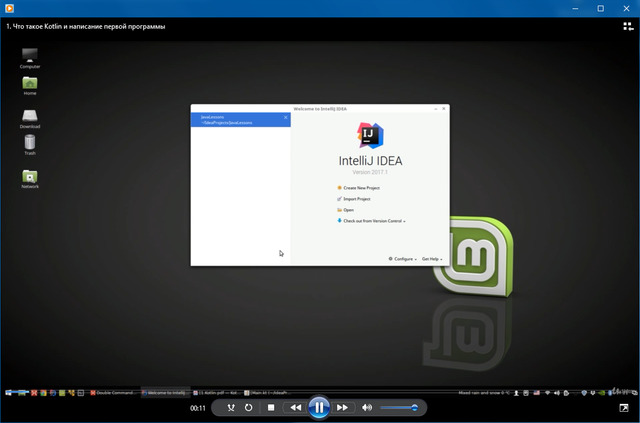The width and height of the screenshot is (640, 423).
Task: Toggle the shuffle playback mode
Action: point(230,408)
